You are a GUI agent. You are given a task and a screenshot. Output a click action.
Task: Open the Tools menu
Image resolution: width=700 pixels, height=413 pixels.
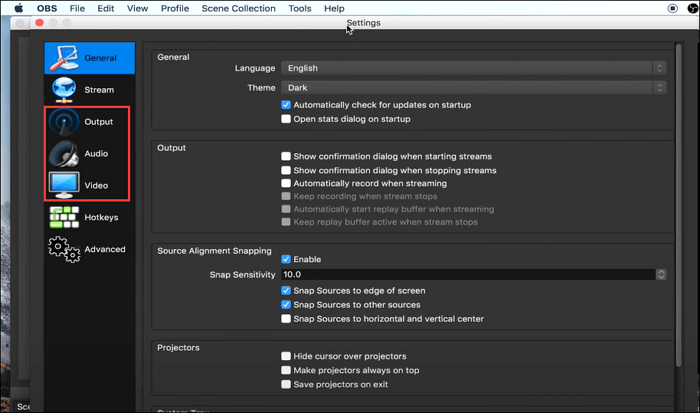tap(299, 8)
